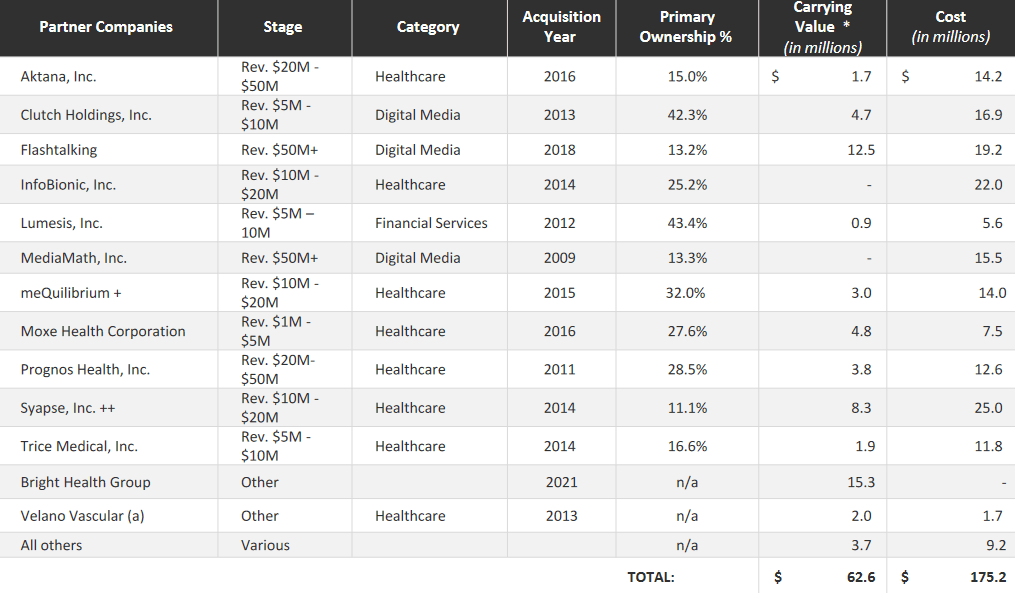Select the Prognos Health, Inc. cell
Viewport: 1015px width, 593px height.
pyautogui.click(x=85, y=369)
